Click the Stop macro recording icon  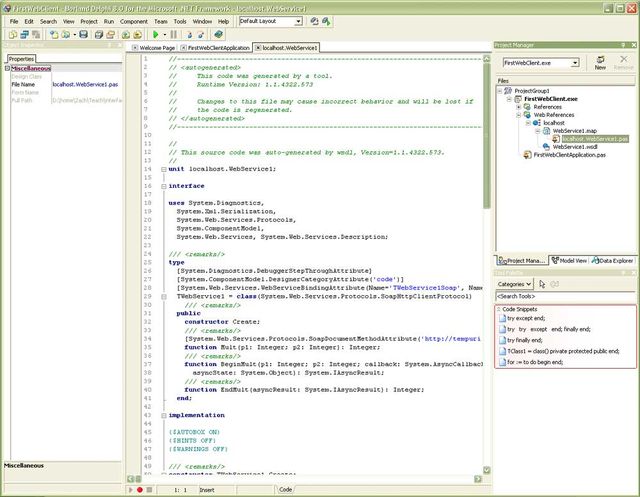pyautogui.click(x=149, y=490)
